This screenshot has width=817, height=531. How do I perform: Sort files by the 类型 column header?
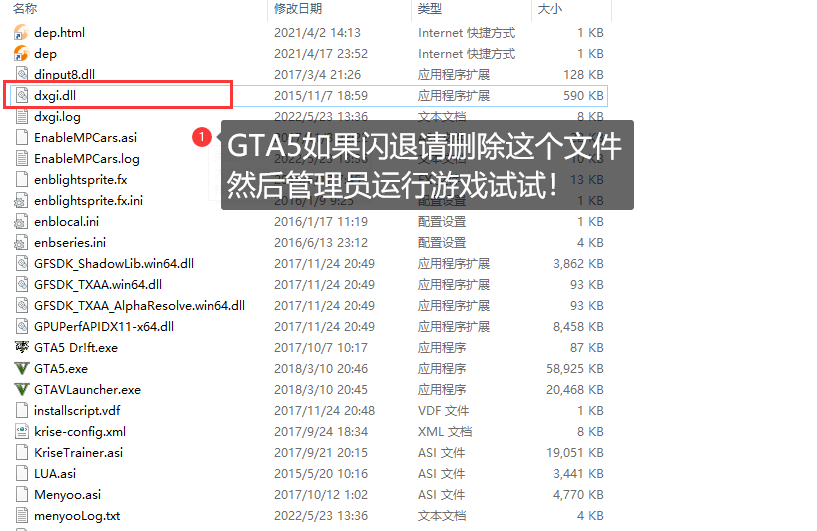[430, 9]
